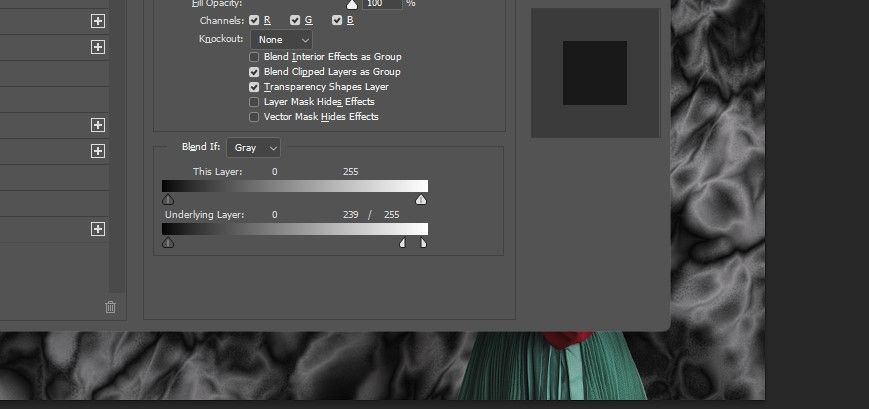Screen dimensions: 869x409
Task: Delete effect using the trash can icon
Action: (110, 307)
